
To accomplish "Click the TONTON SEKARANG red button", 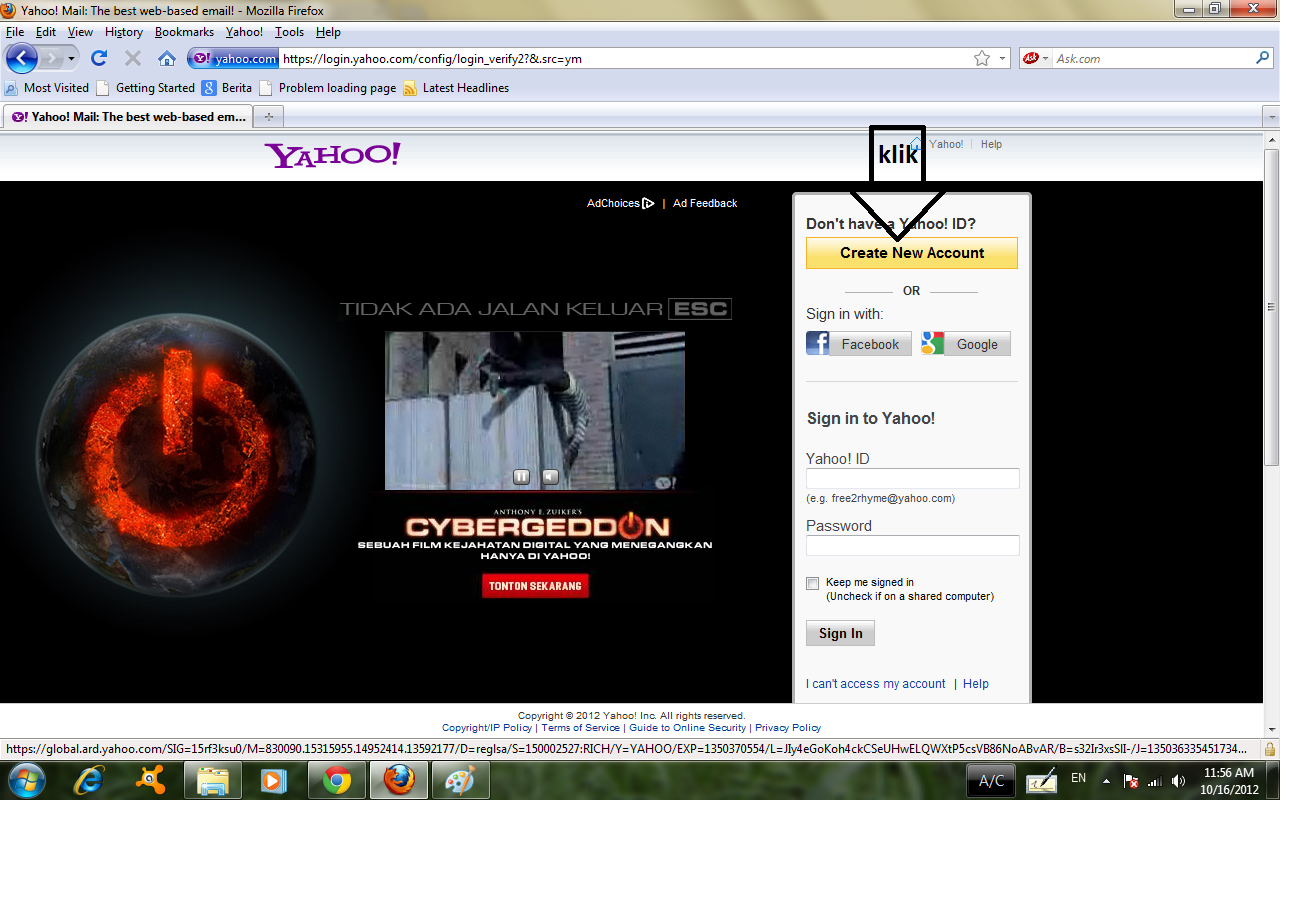I will 535,586.
